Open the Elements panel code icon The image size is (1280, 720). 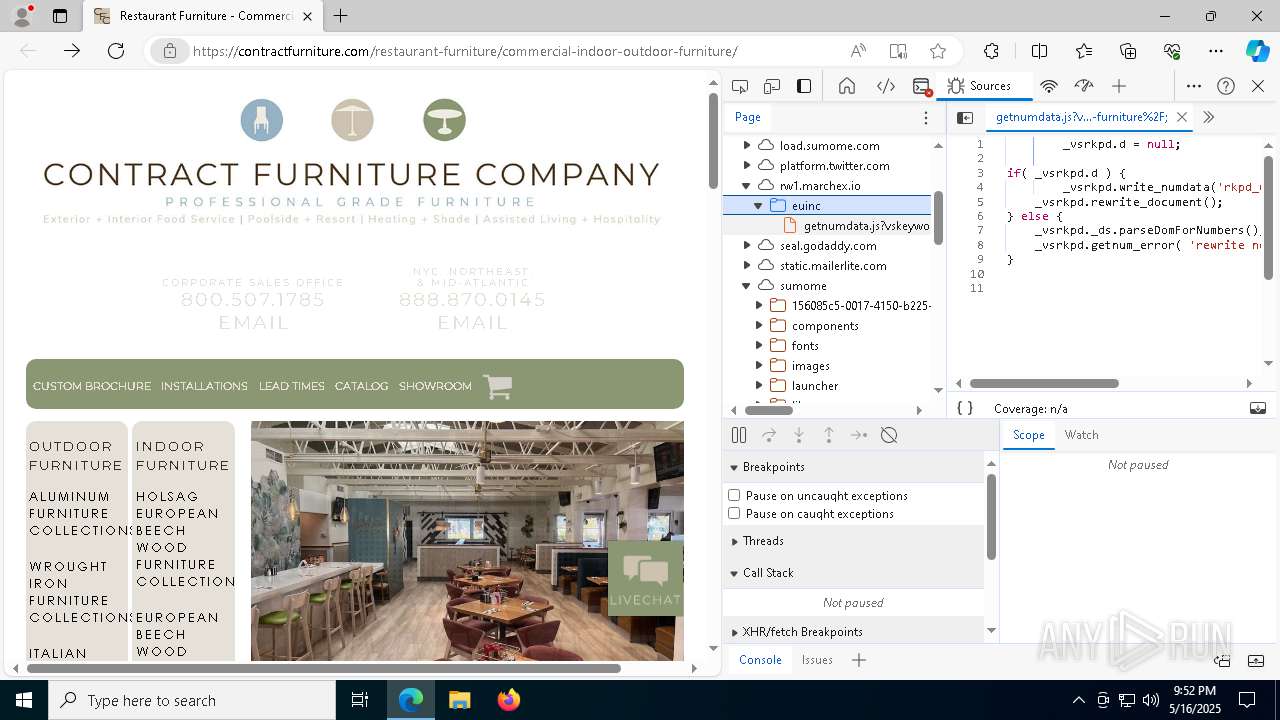coord(886,86)
